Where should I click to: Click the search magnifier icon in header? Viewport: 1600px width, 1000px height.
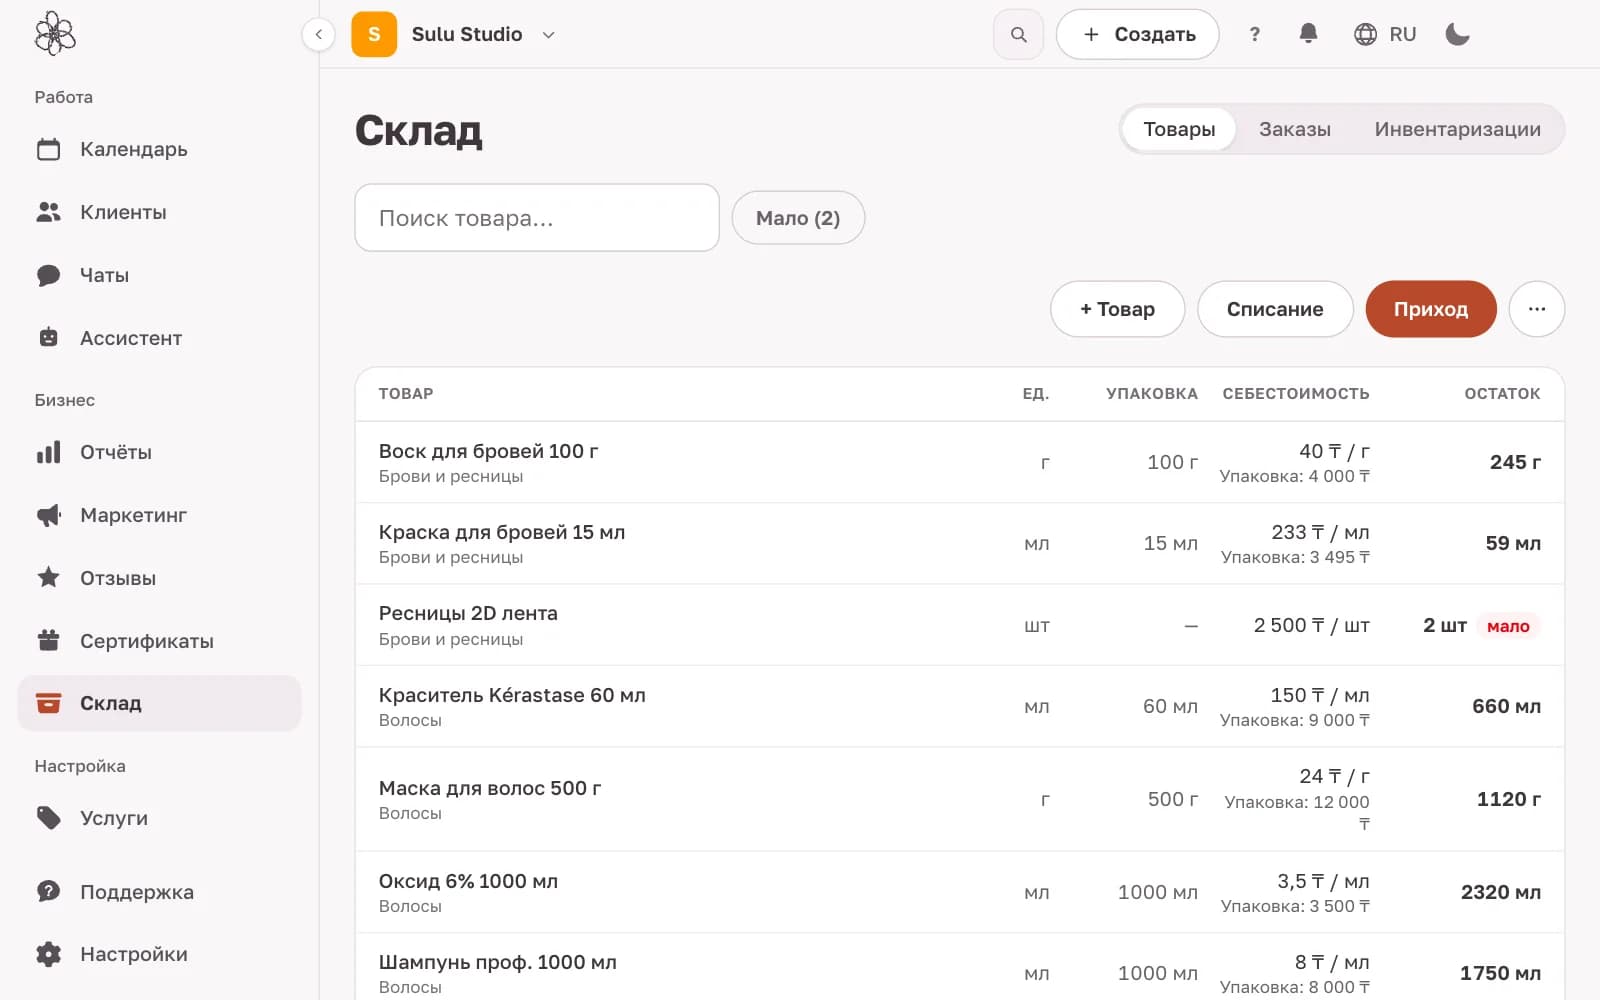pos(1018,34)
